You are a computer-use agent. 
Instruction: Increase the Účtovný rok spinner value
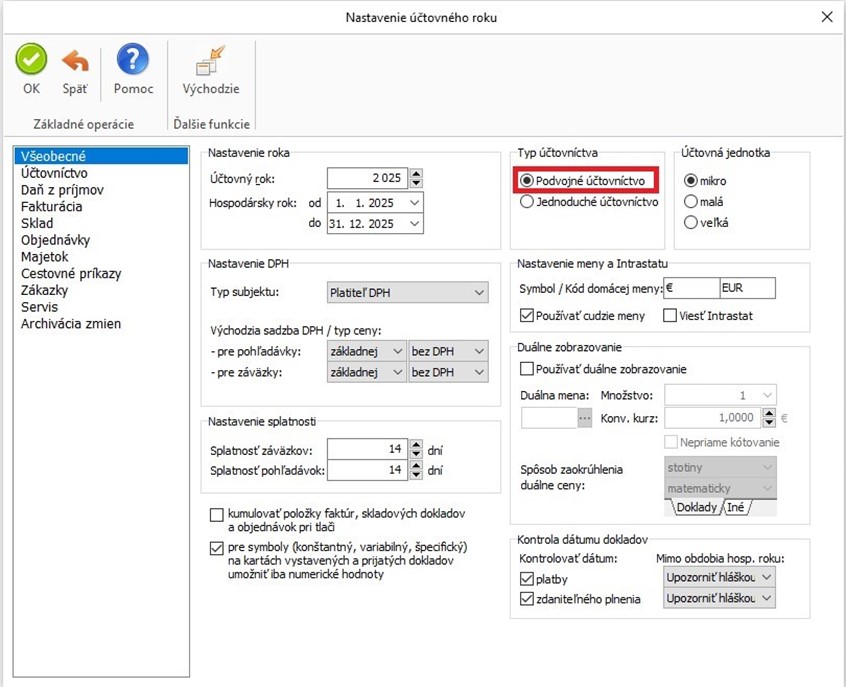[x=416, y=173]
